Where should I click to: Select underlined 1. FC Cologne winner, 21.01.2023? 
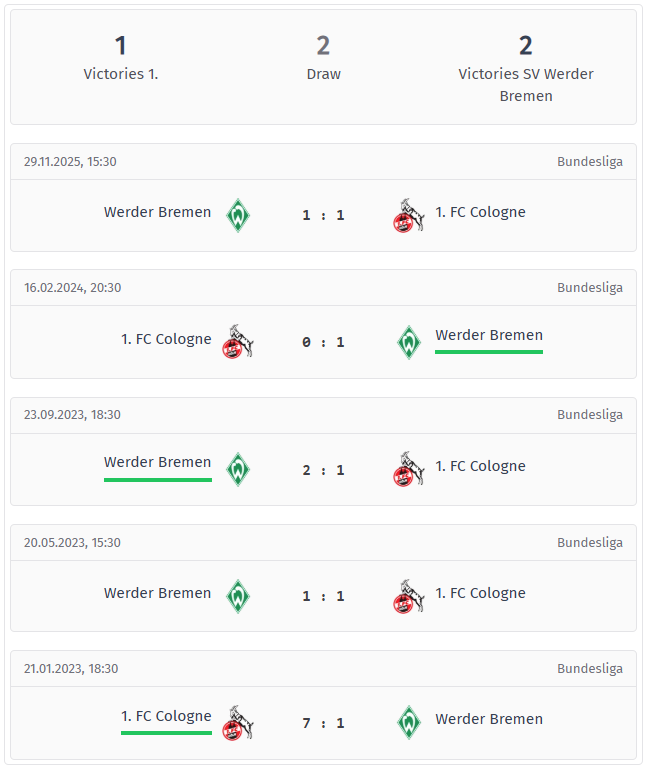click(166, 717)
